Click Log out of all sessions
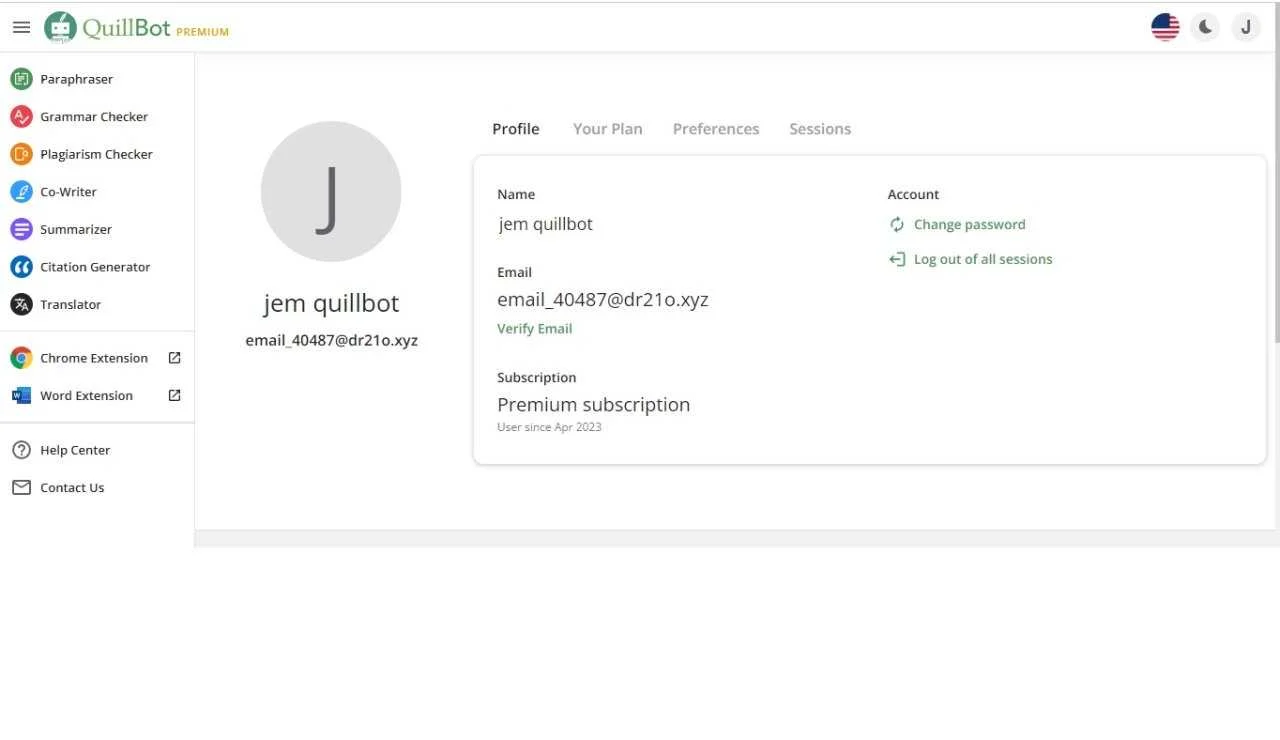The height and width of the screenshot is (740, 1280). [x=983, y=259]
